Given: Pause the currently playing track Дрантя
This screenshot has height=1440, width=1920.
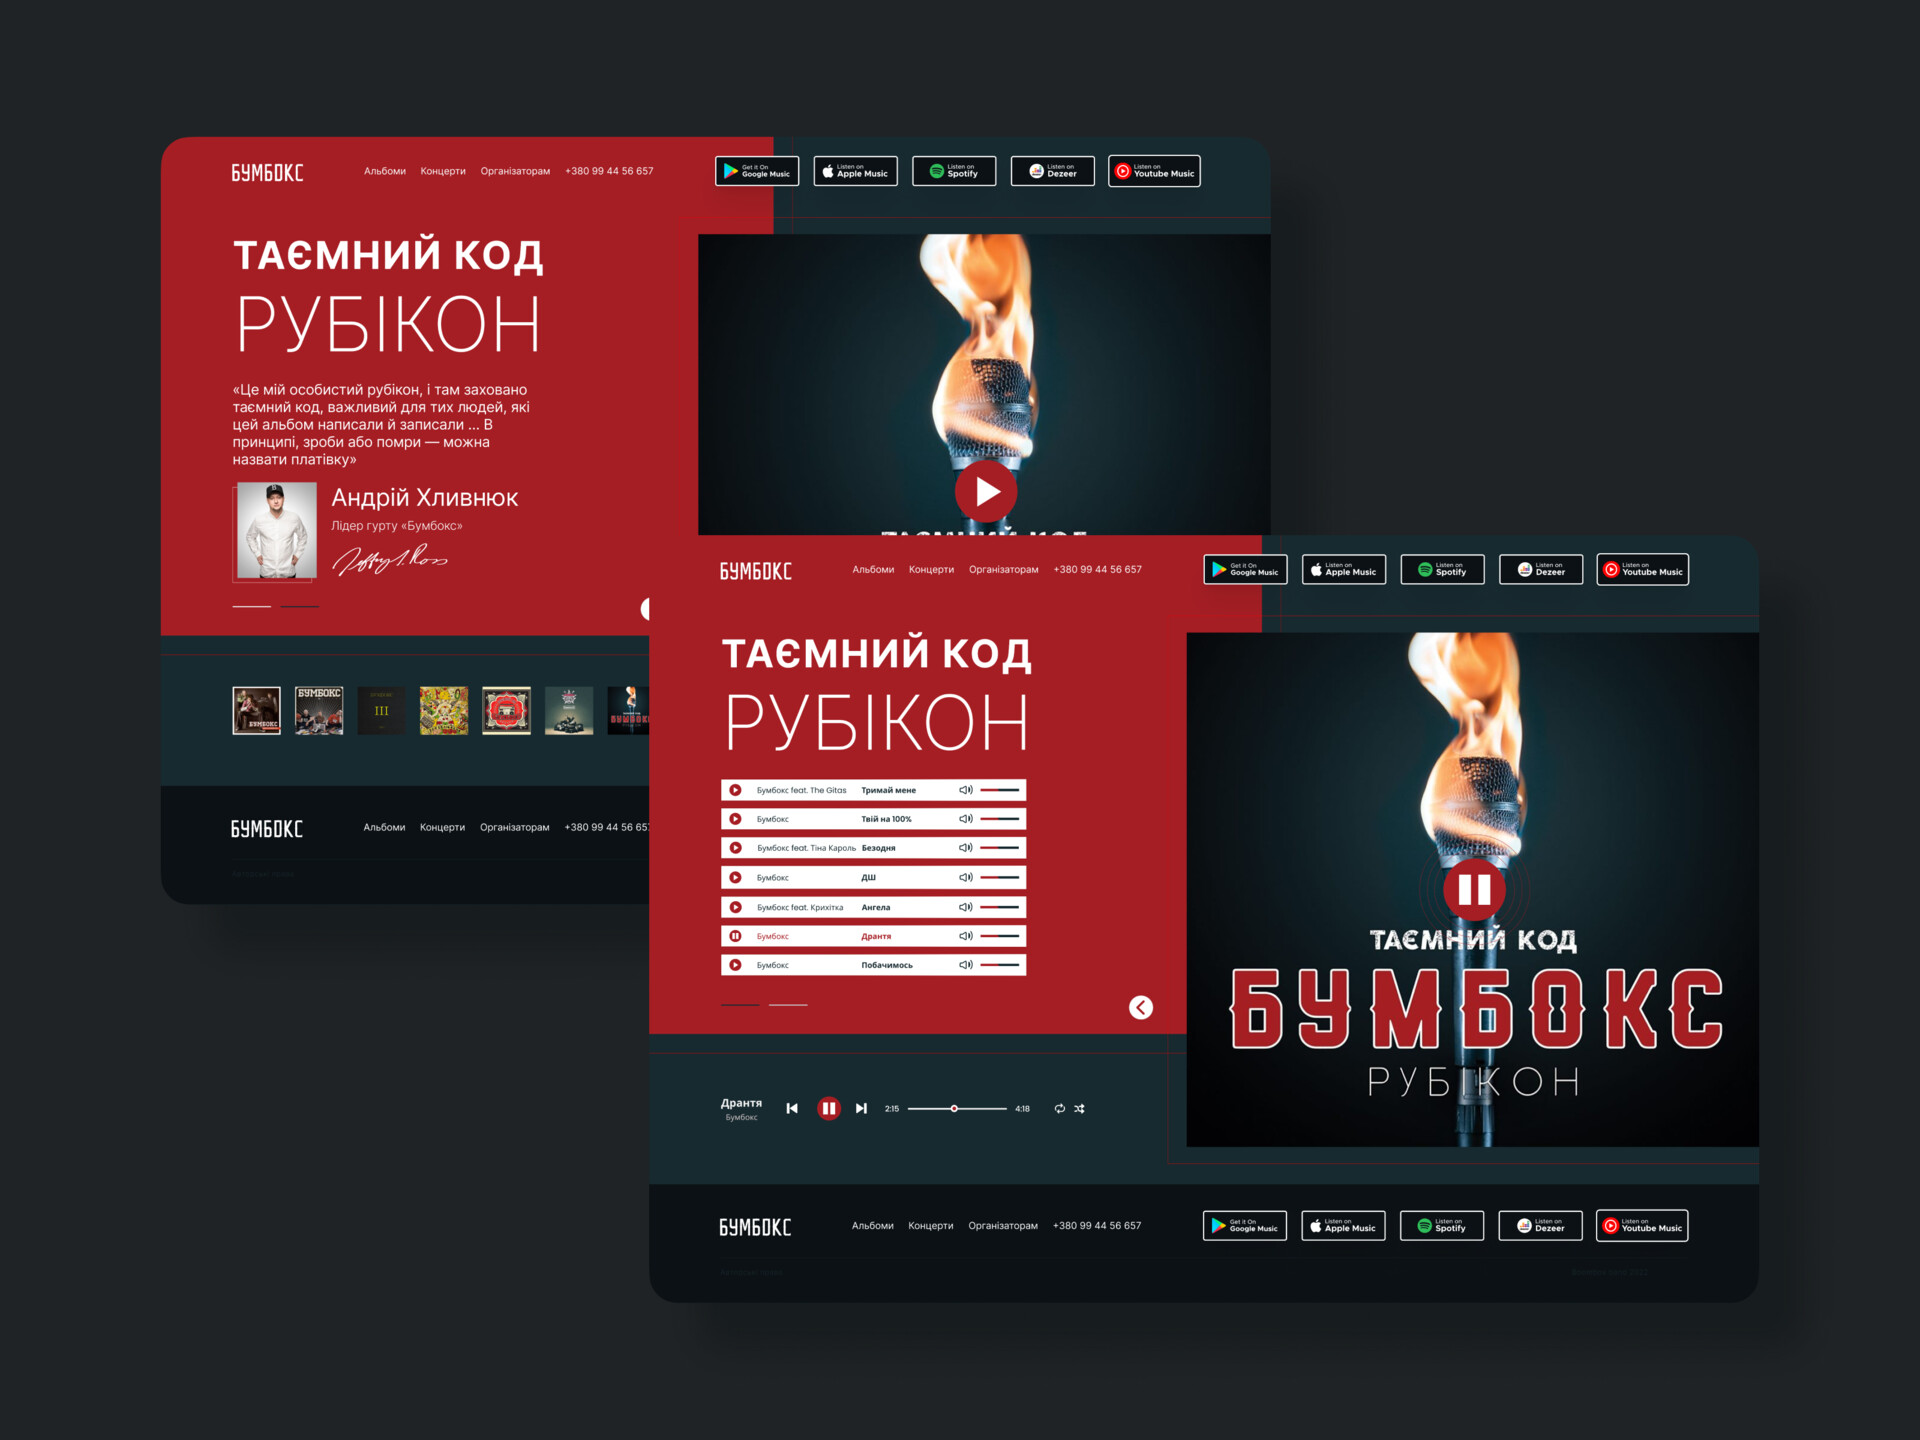Looking at the screenshot, I should [x=736, y=936].
